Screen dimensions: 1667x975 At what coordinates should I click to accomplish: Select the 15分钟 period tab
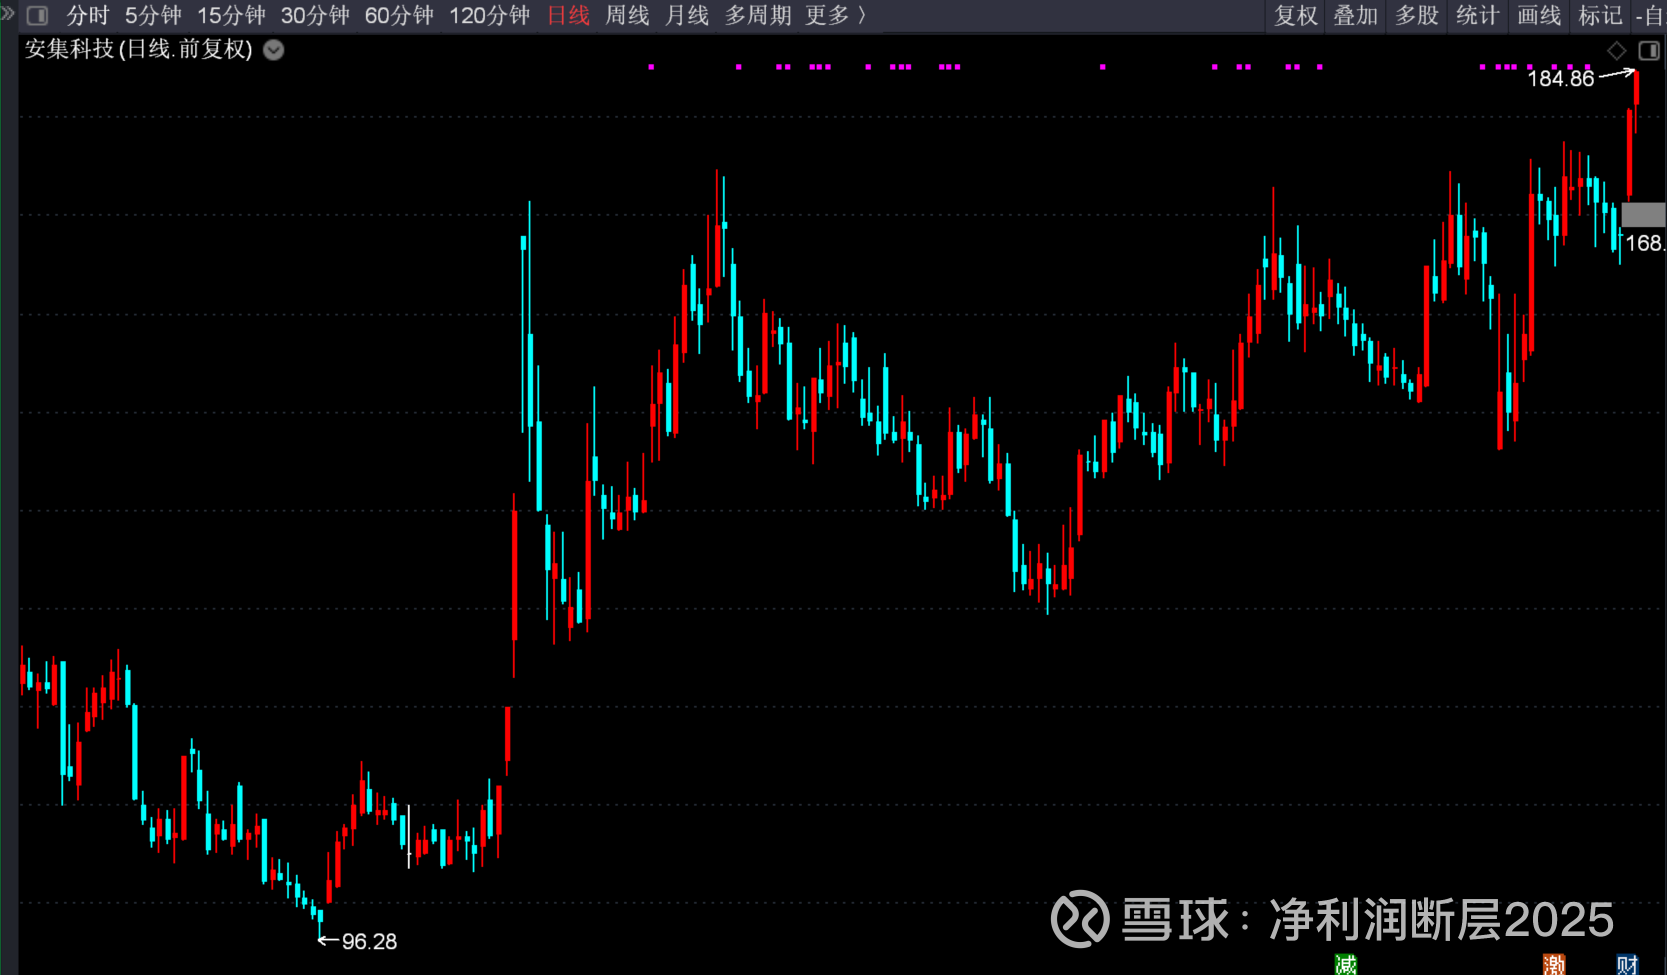[231, 16]
